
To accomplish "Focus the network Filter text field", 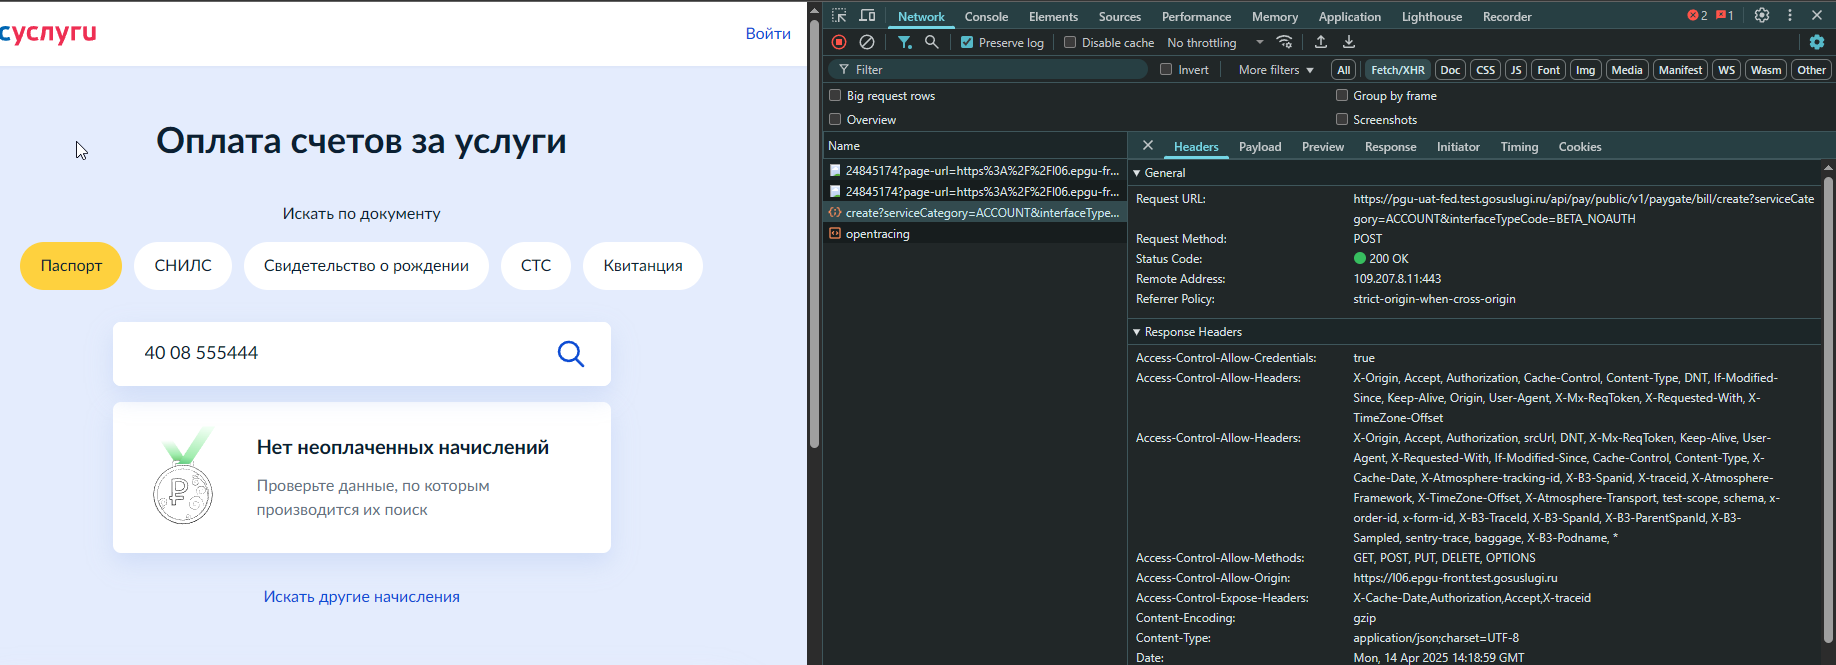I will pyautogui.click(x=990, y=69).
